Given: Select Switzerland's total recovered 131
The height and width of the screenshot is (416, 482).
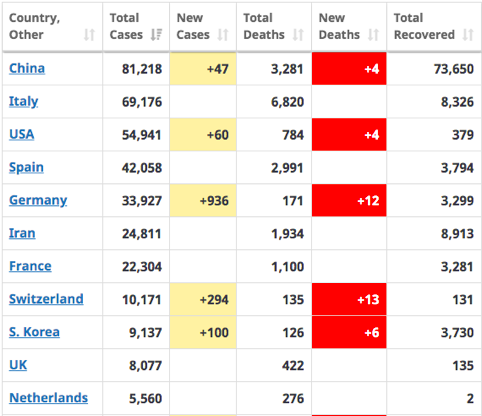Looking at the screenshot, I should (463, 300).
